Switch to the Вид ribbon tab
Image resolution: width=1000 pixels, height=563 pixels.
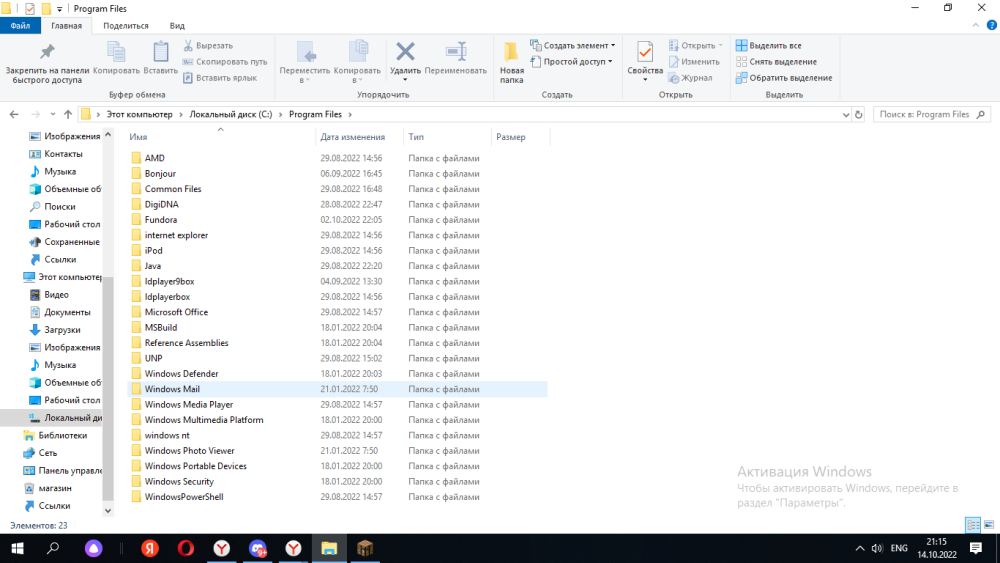point(177,26)
